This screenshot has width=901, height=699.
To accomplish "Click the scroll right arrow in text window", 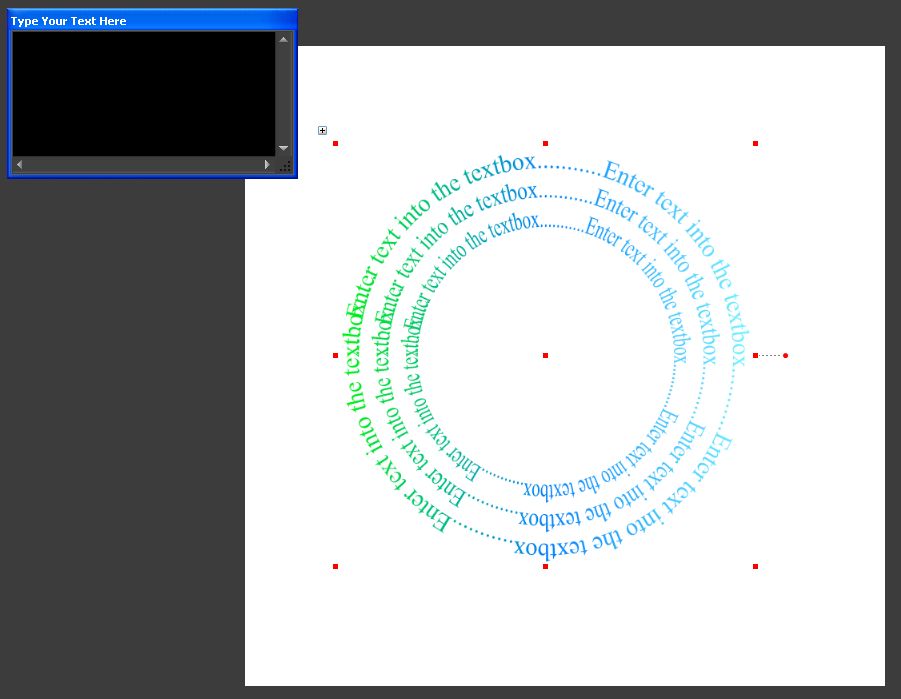I will click(267, 164).
